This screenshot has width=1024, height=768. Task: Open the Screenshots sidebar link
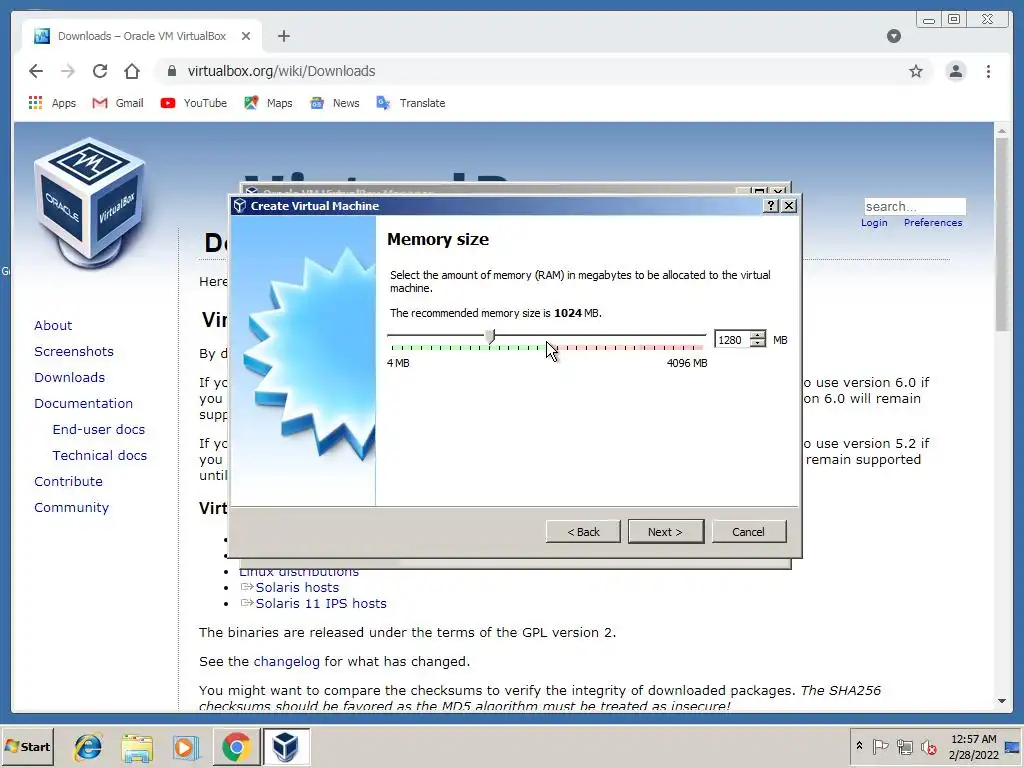pos(74,351)
